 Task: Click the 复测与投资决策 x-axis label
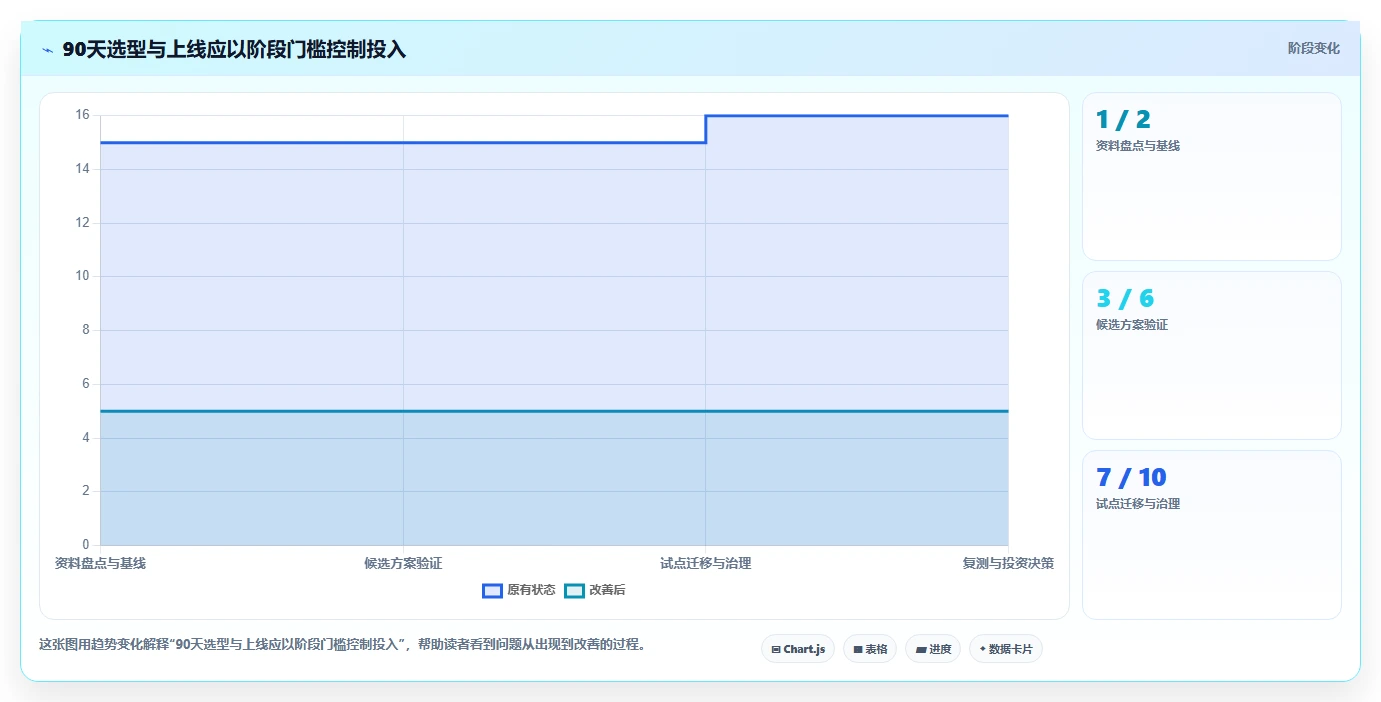(x=1008, y=564)
